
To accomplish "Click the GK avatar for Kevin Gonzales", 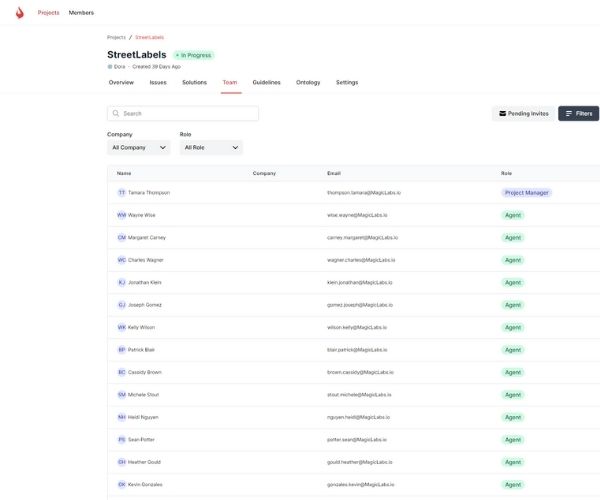I will [122, 484].
